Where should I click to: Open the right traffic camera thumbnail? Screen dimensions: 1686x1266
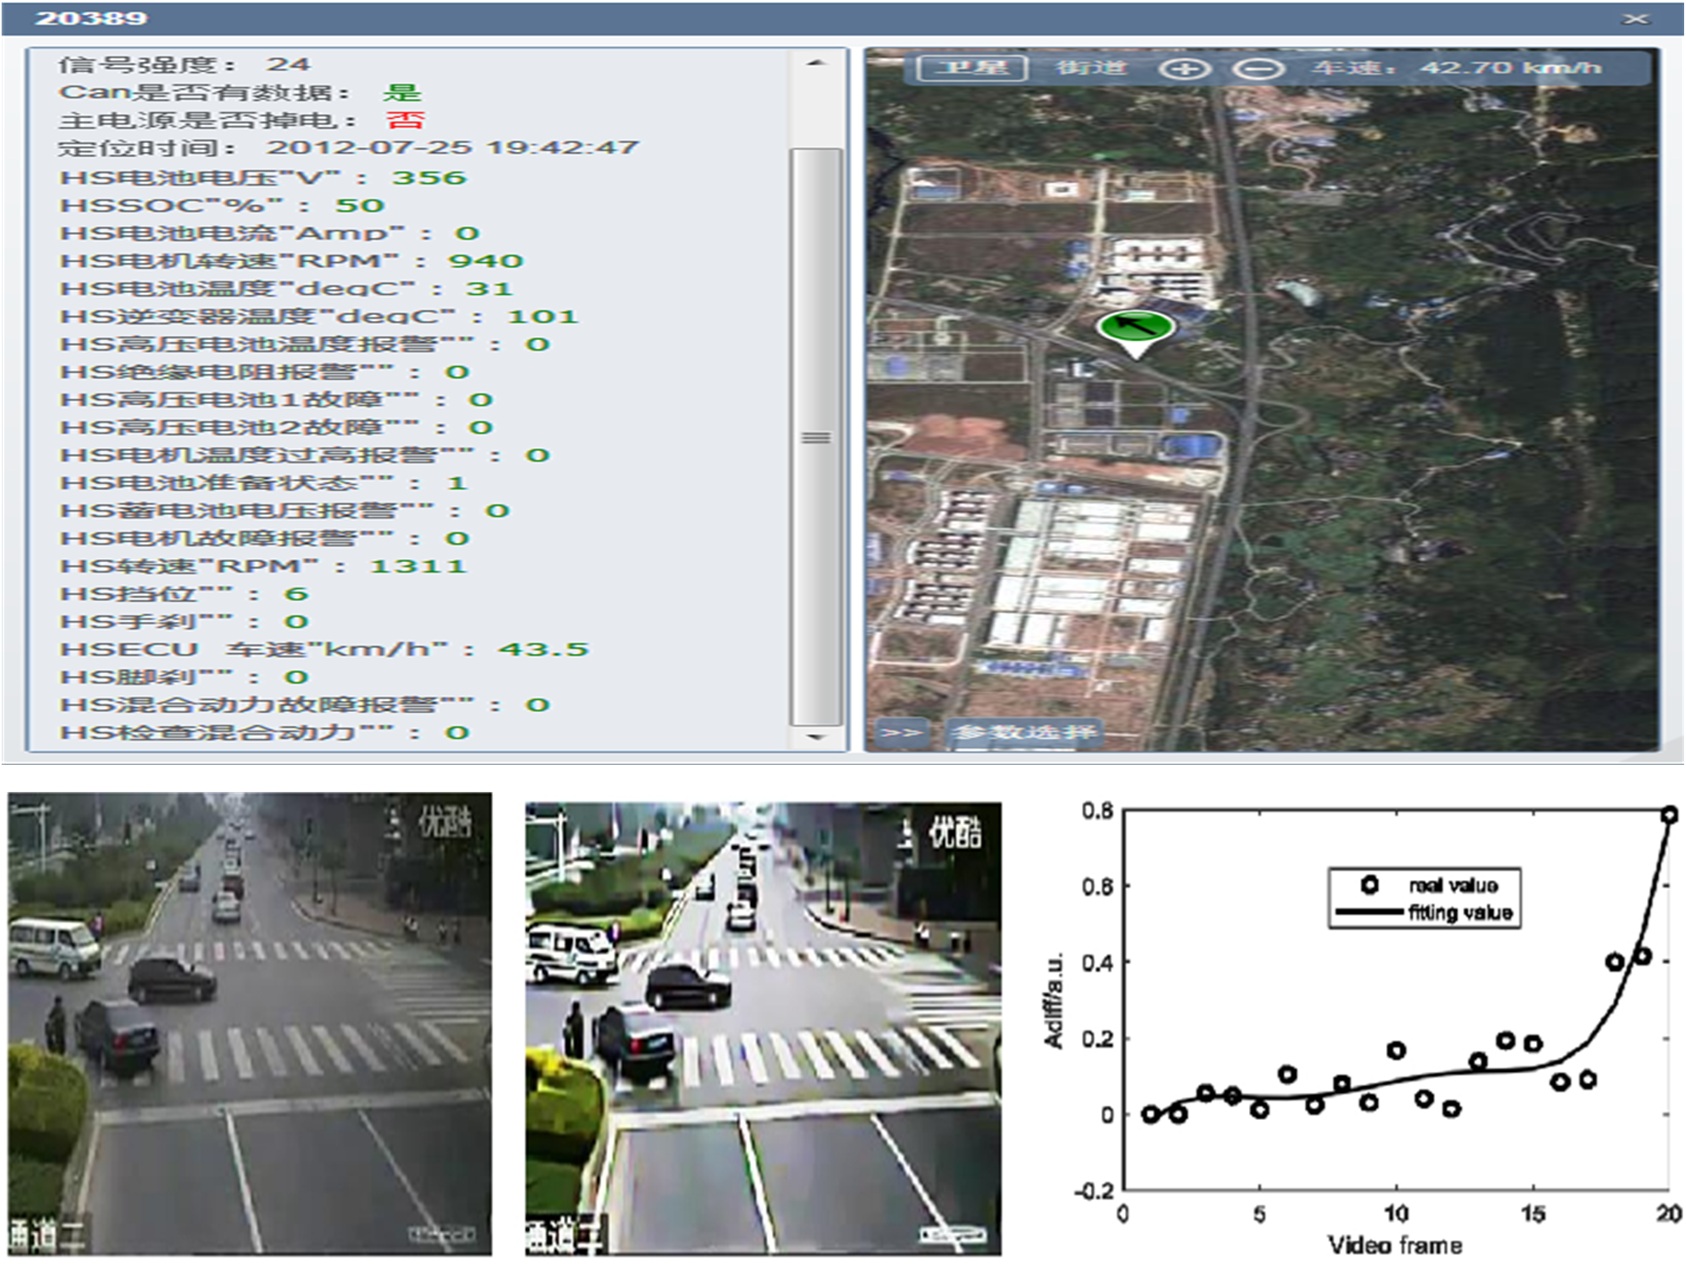(763, 1028)
